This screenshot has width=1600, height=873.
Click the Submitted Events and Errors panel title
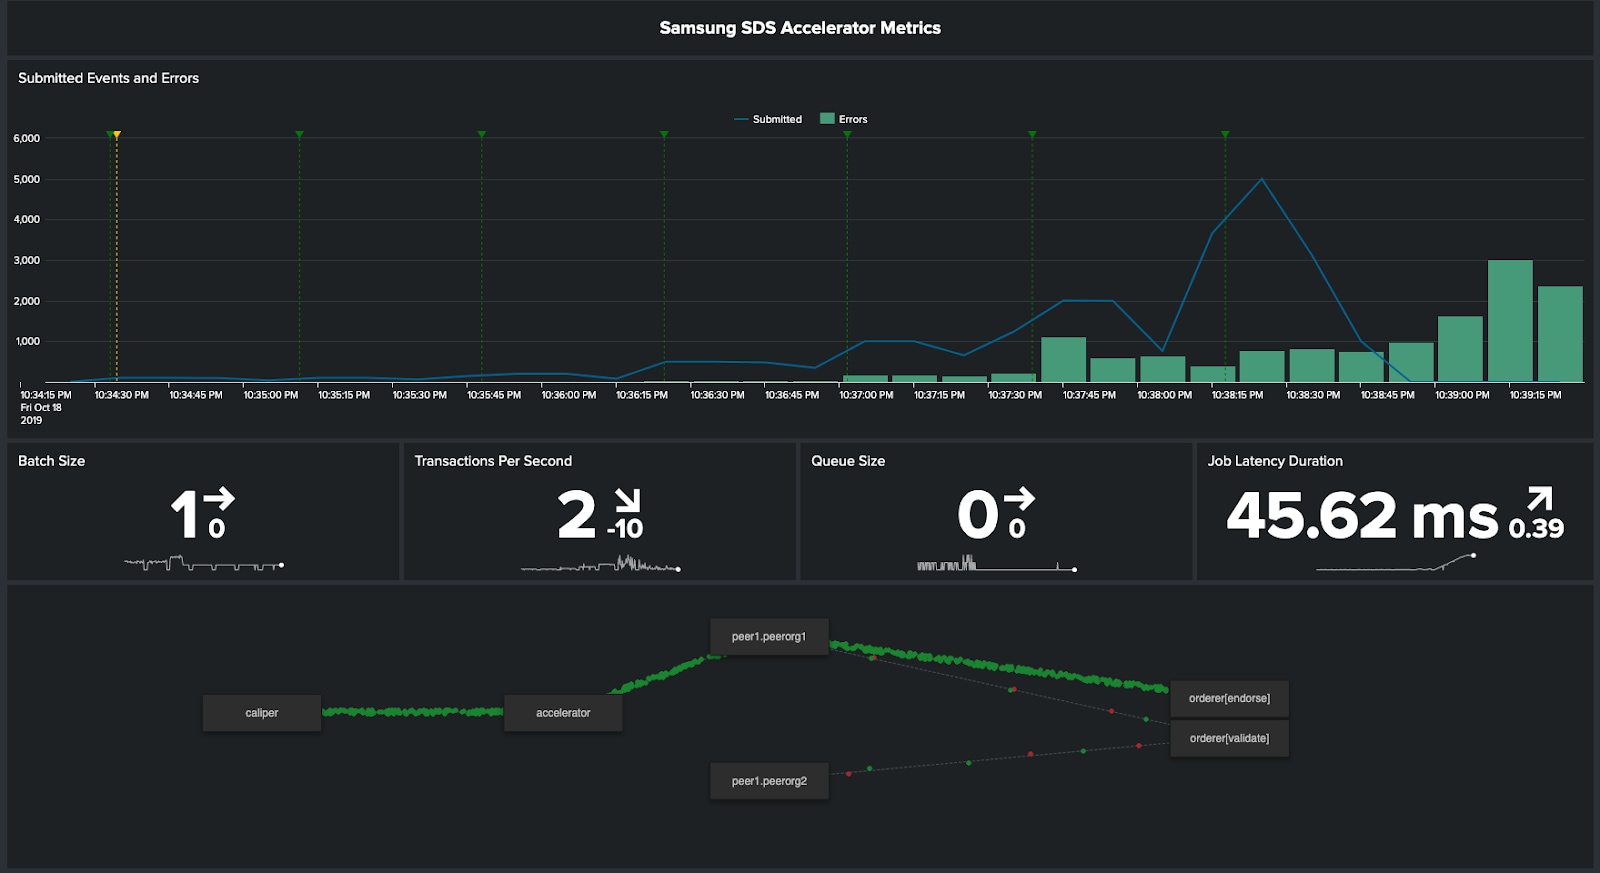(108, 78)
